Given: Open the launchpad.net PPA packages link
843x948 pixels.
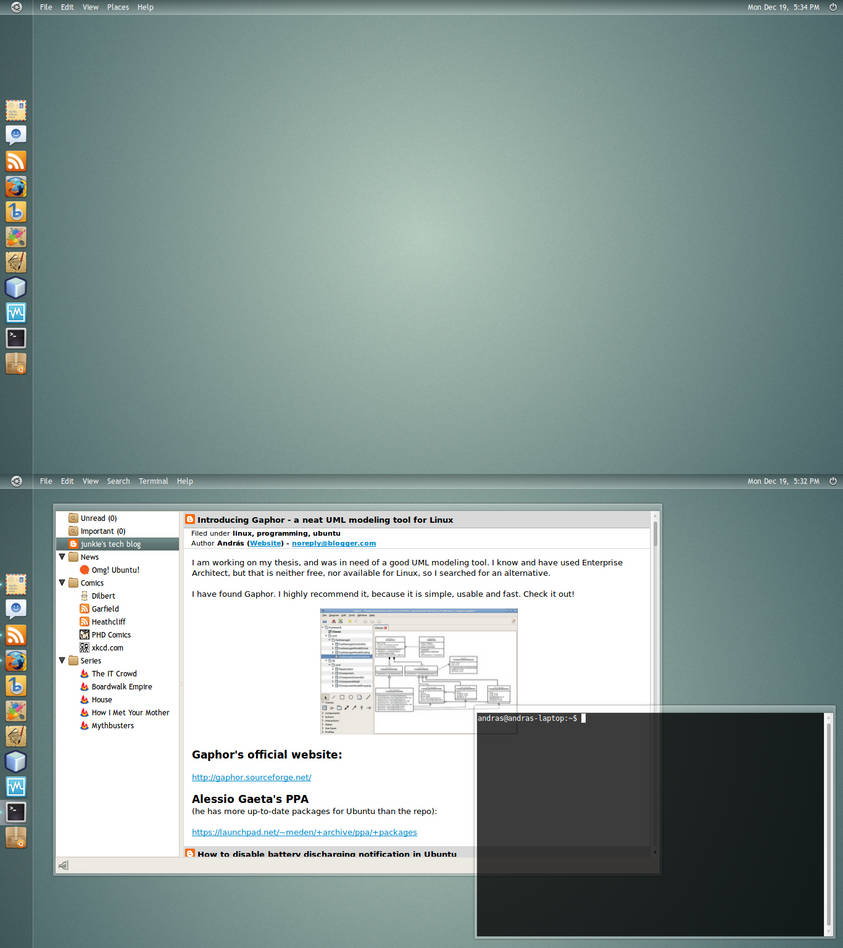Looking at the screenshot, I should 304,832.
